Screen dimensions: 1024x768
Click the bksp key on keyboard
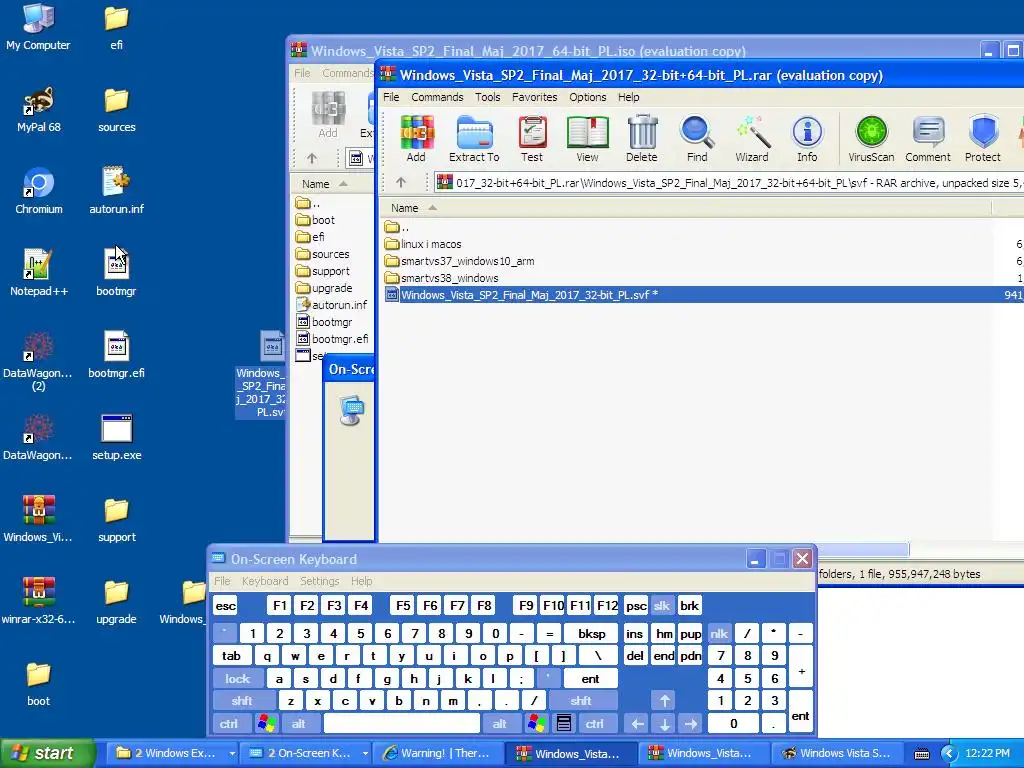click(592, 633)
